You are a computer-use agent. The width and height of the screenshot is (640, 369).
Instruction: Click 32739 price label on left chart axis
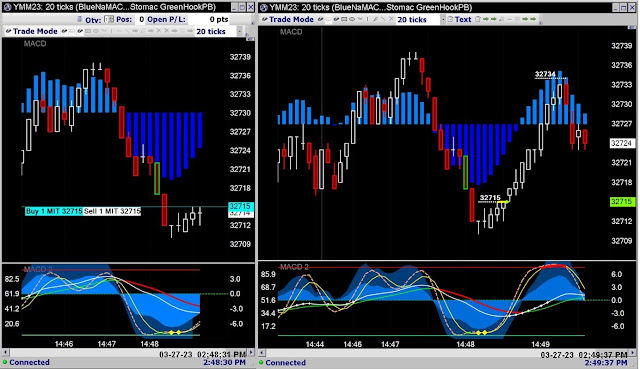(x=240, y=57)
